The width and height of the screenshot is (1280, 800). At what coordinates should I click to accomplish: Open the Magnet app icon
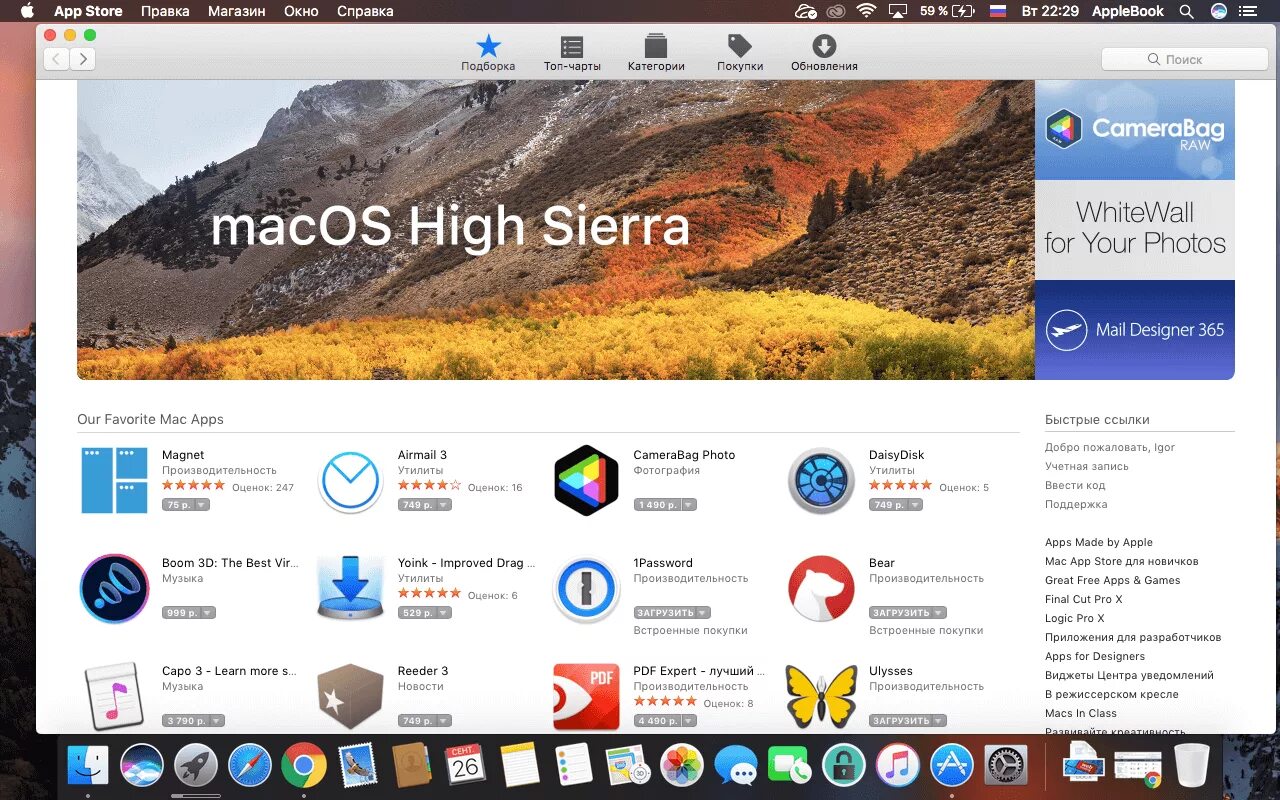114,480
